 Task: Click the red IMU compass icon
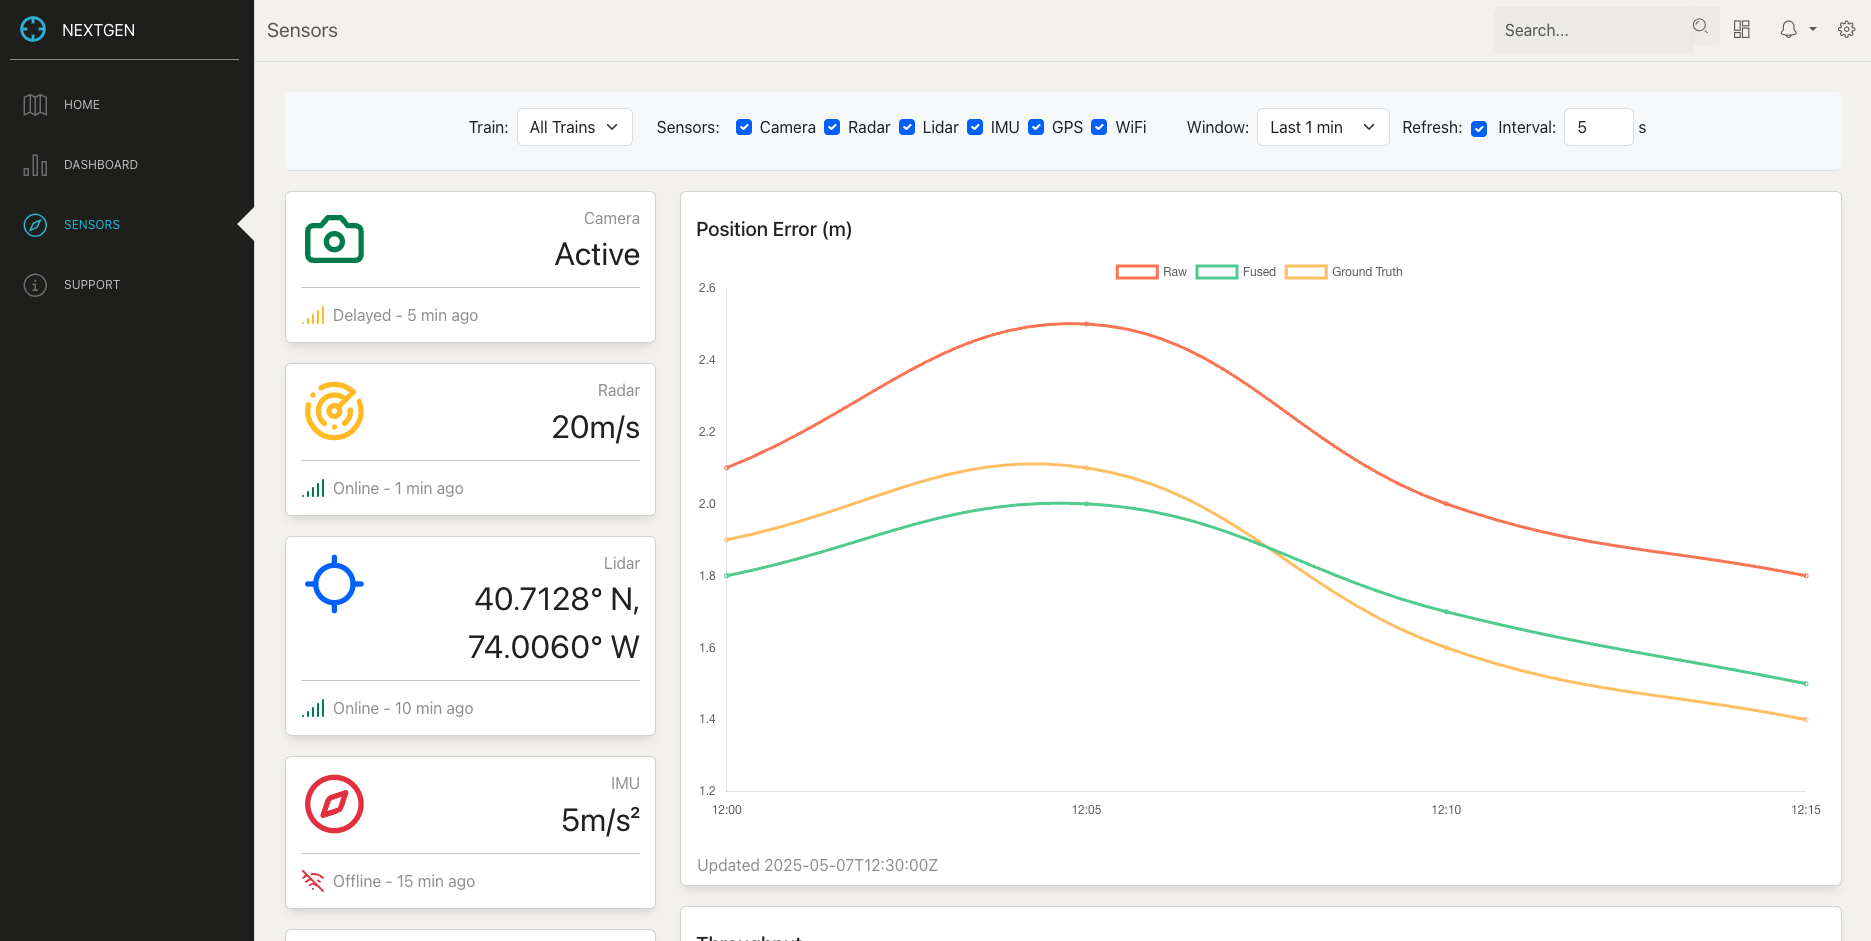[334, 804]
